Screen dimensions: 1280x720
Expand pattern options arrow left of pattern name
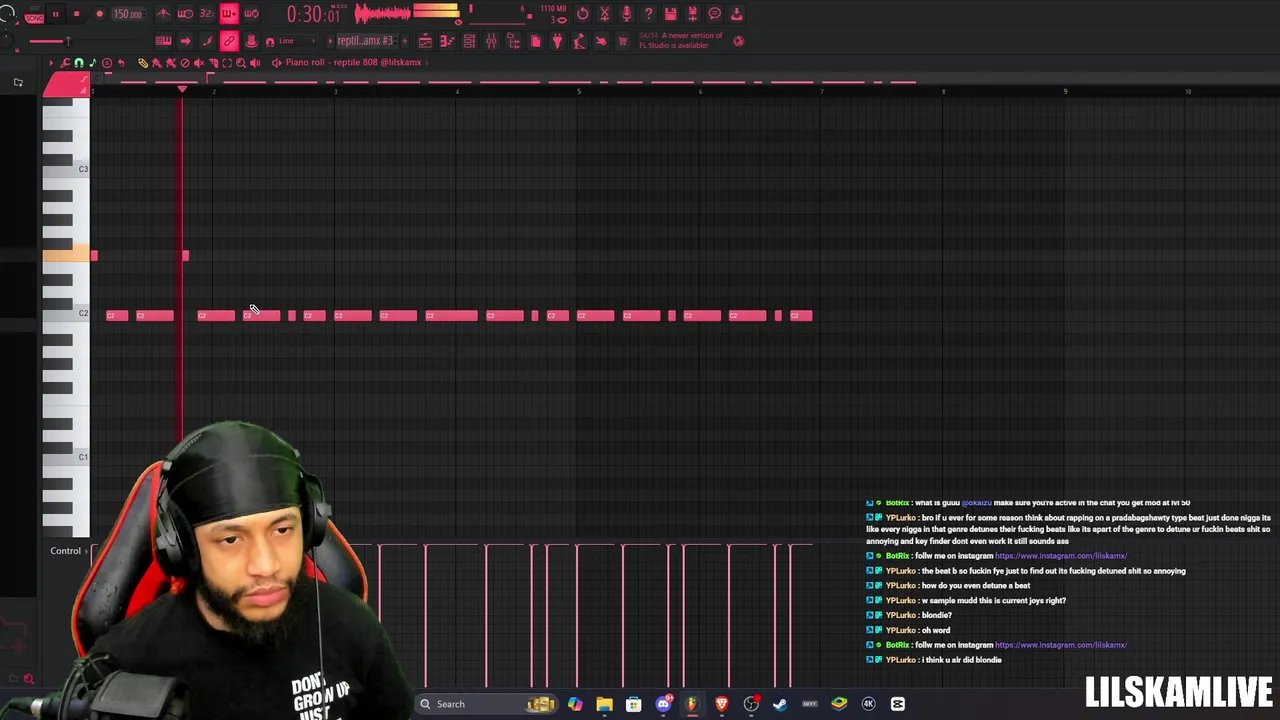[330, 41]
